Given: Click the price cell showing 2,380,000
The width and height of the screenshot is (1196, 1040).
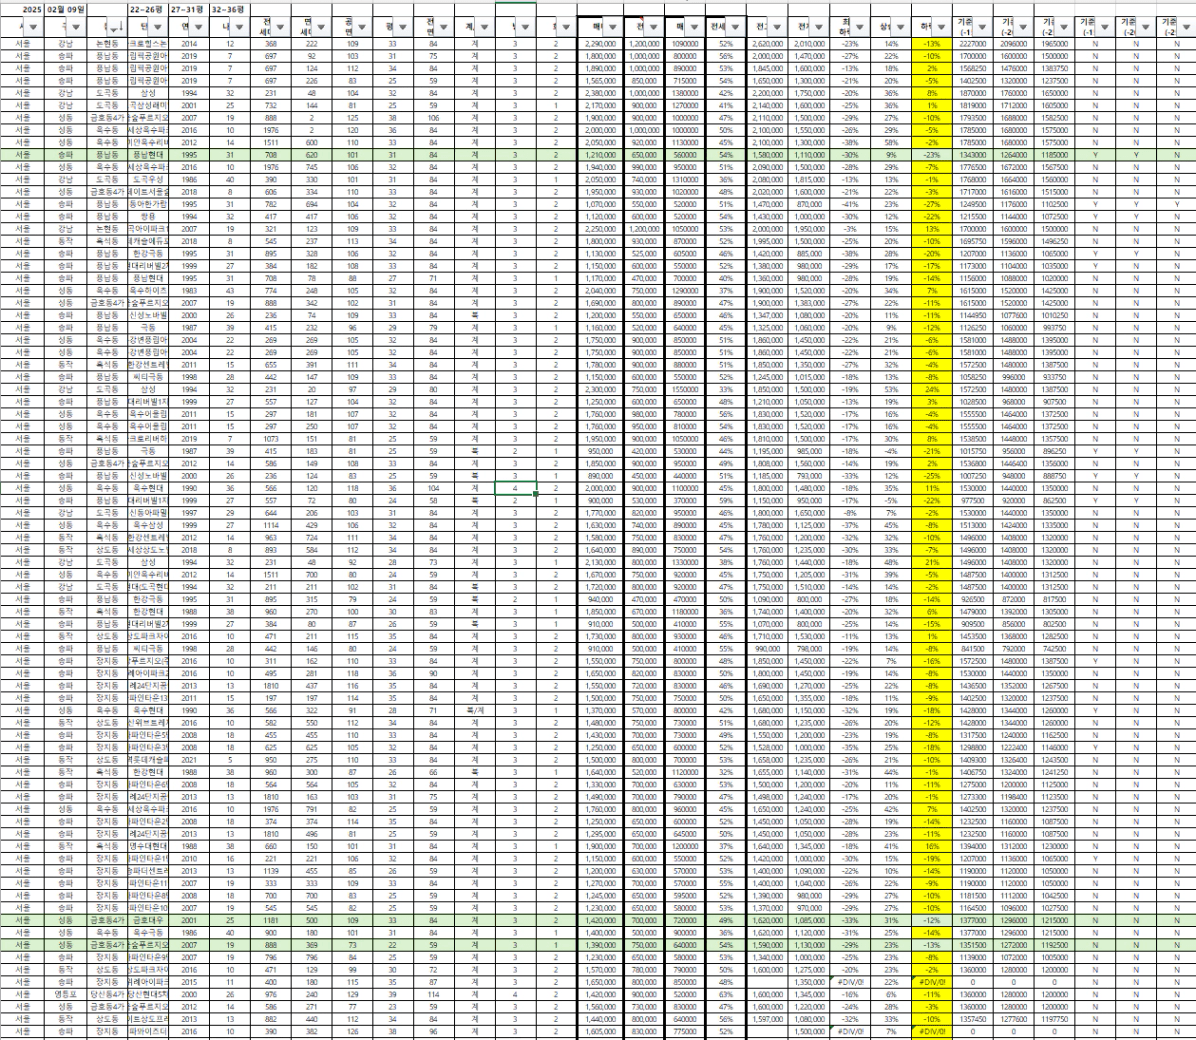Looking at the screenshot, I should [600, 93].
